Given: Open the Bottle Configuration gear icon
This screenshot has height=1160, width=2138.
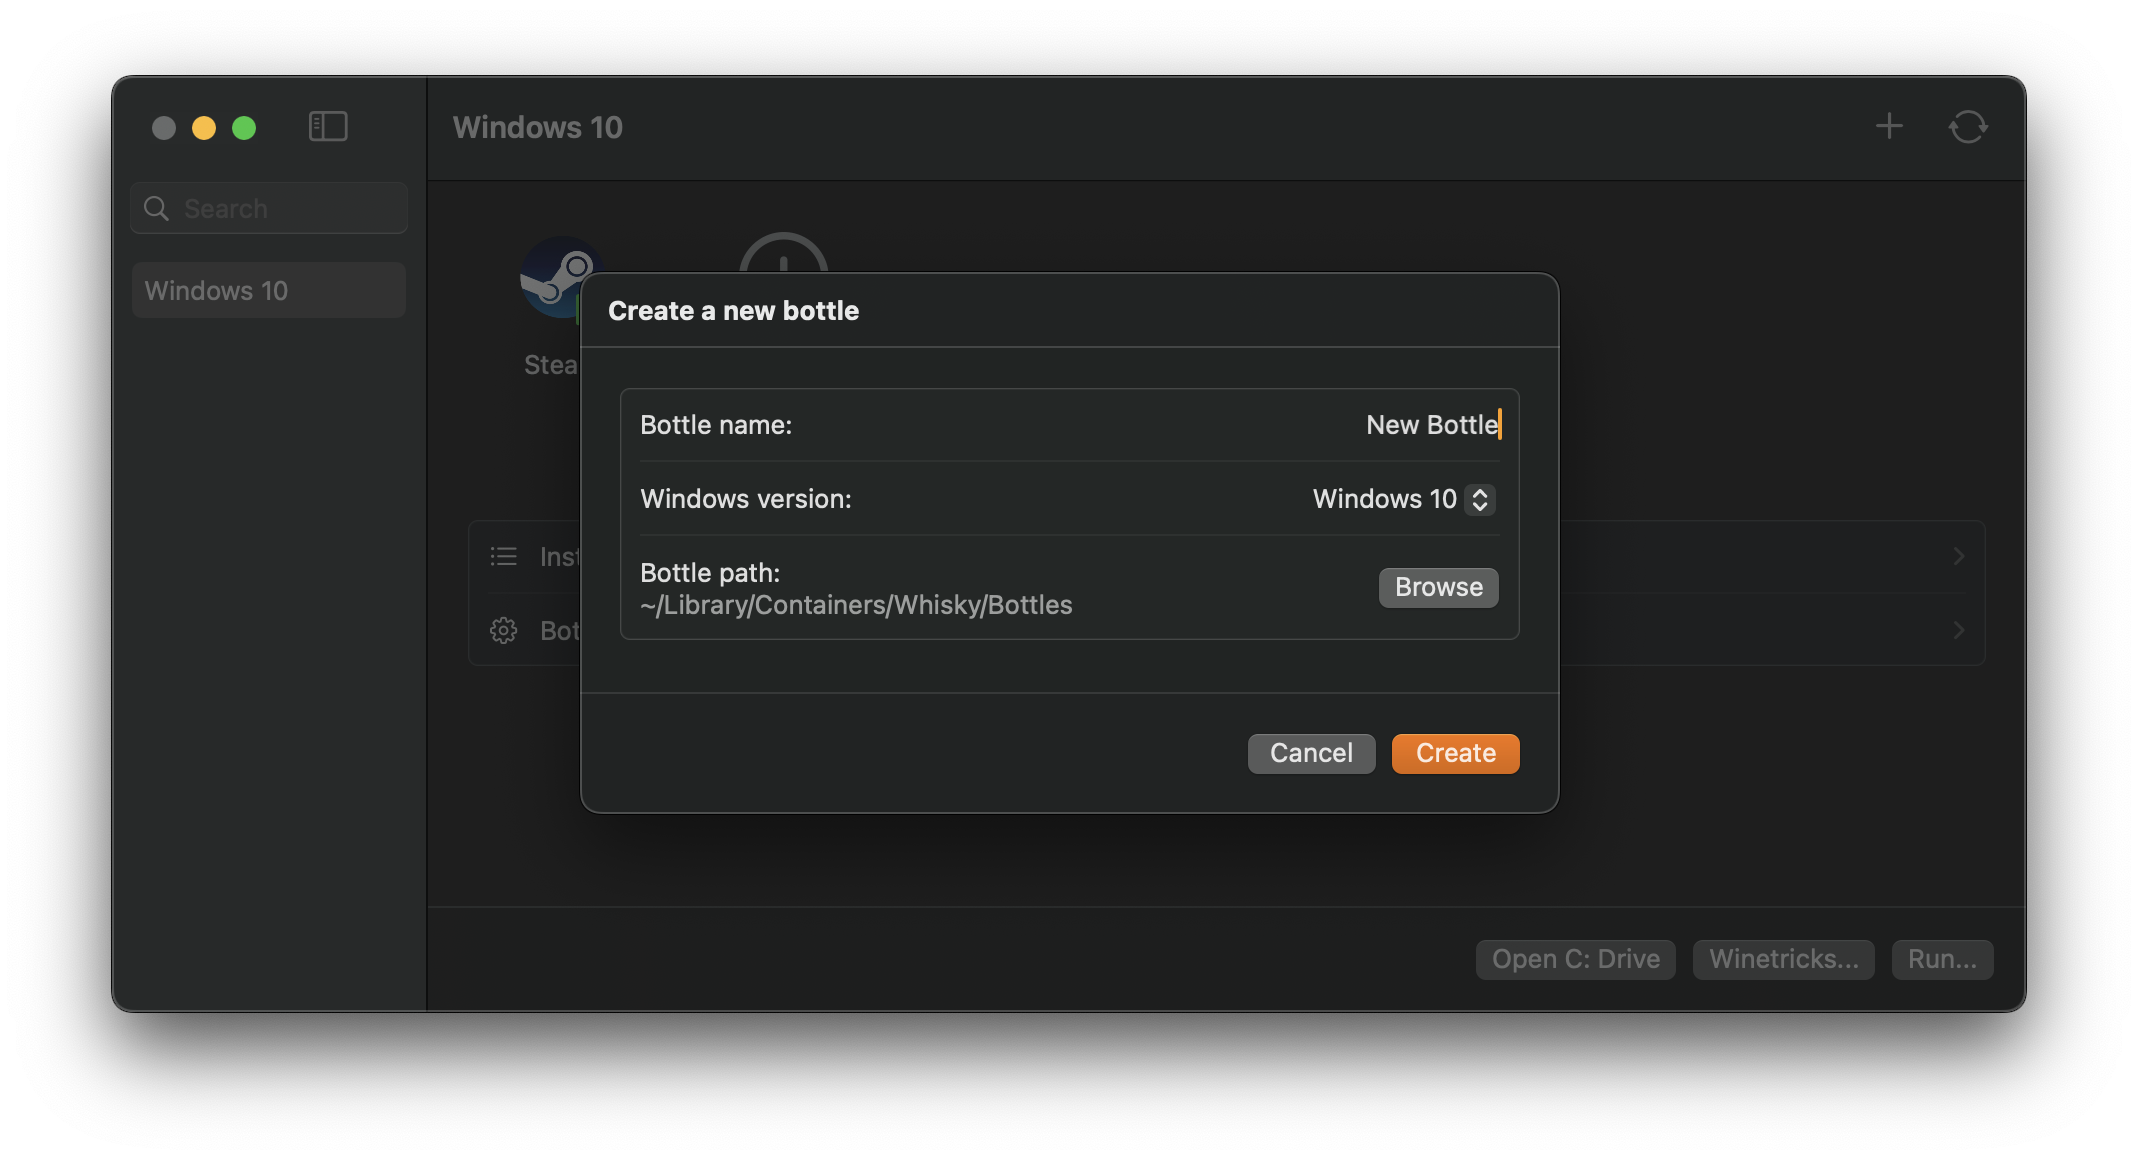Looking at the screenshot, I should (x=504, y=630).
